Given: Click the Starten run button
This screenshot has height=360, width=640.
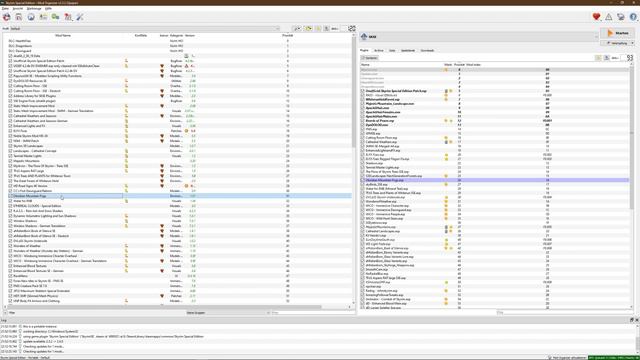Looking at the screenshot, I should tap(618, 33).
